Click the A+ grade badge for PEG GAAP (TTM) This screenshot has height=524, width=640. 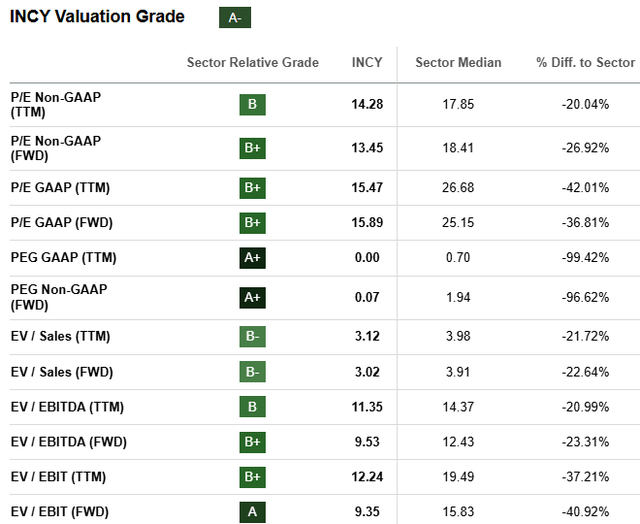[252, 258]
